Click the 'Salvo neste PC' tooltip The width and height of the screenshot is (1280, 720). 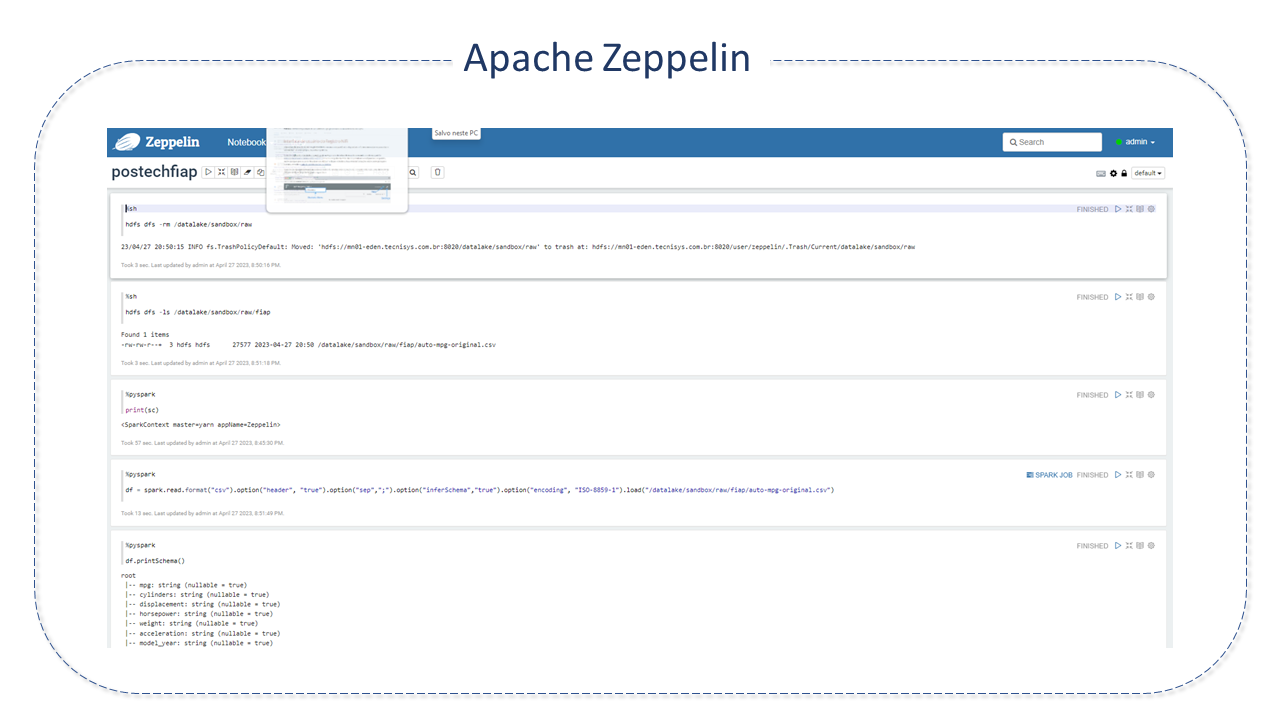(x=456, y=133)
